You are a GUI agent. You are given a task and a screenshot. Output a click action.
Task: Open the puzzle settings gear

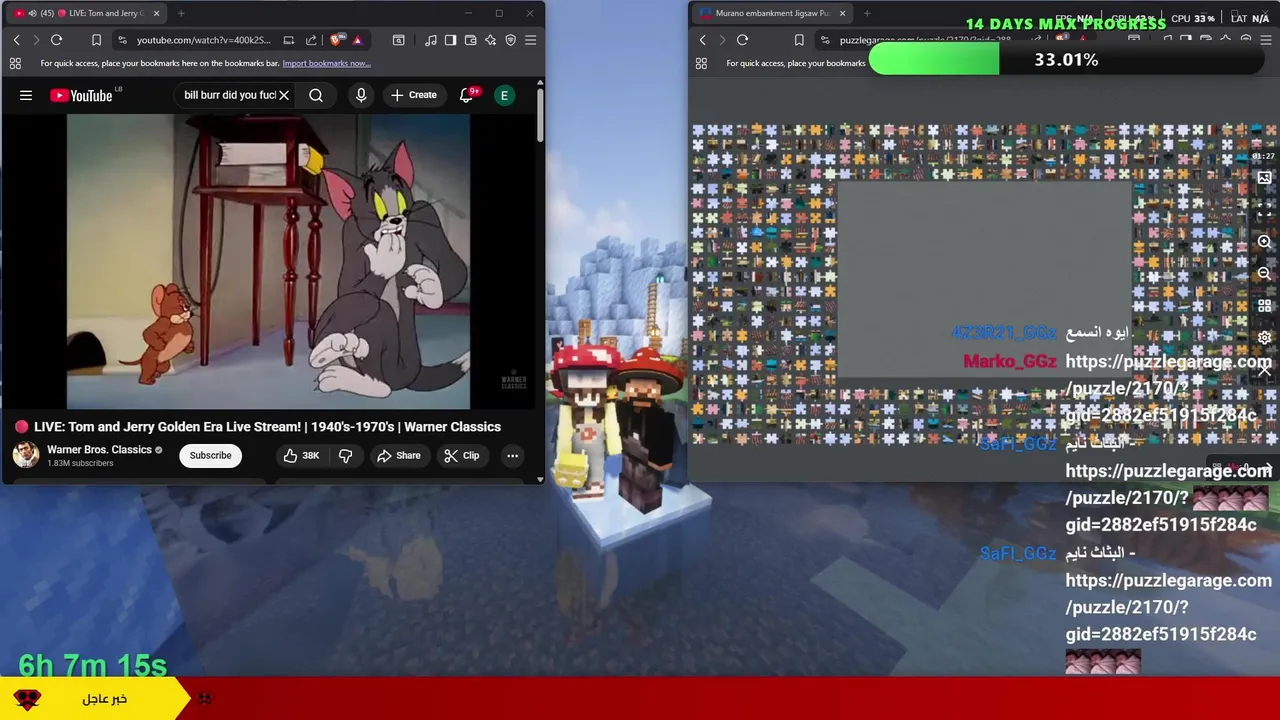point(1264,338)
